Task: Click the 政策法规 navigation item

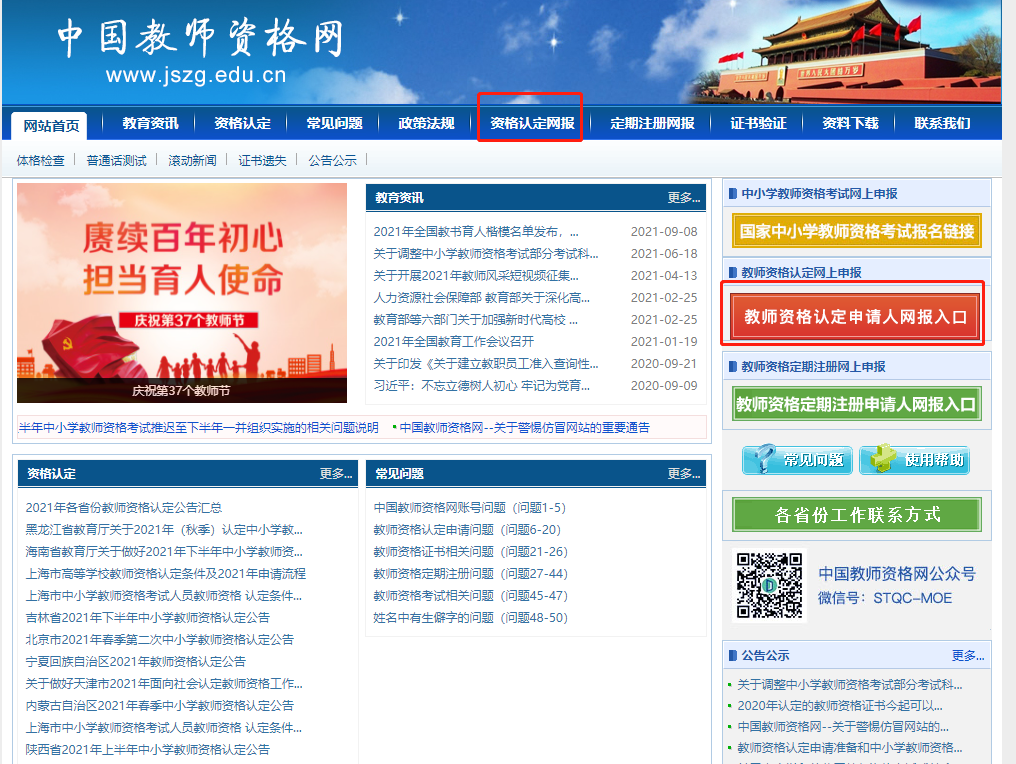Action: (x=426, y=123)
